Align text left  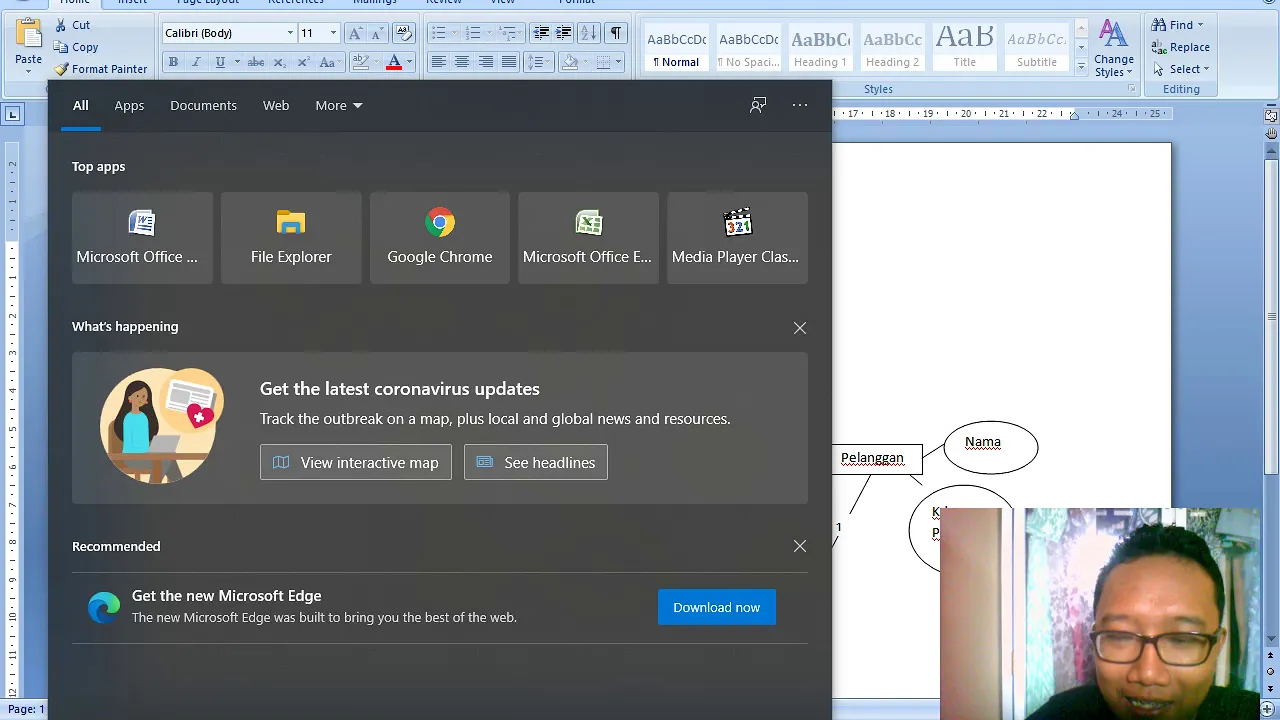tap(438, 62)
